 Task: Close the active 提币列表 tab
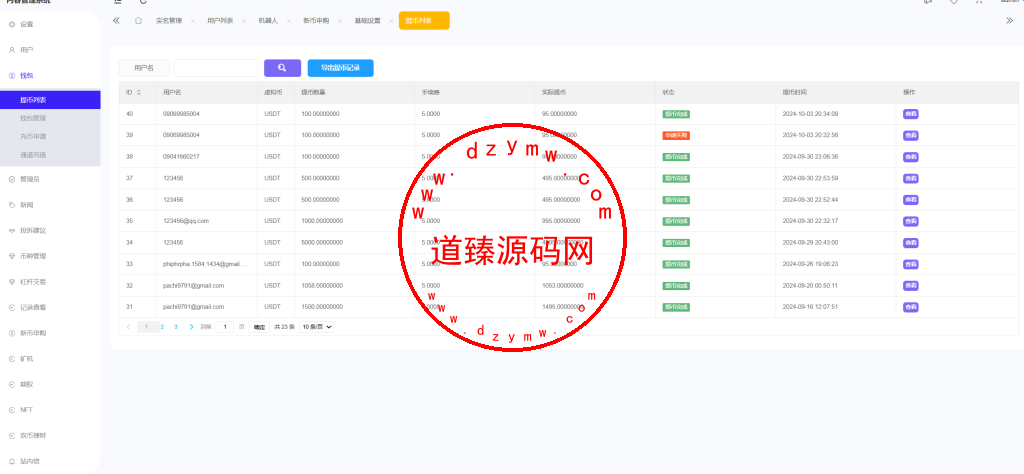(442, 22)
